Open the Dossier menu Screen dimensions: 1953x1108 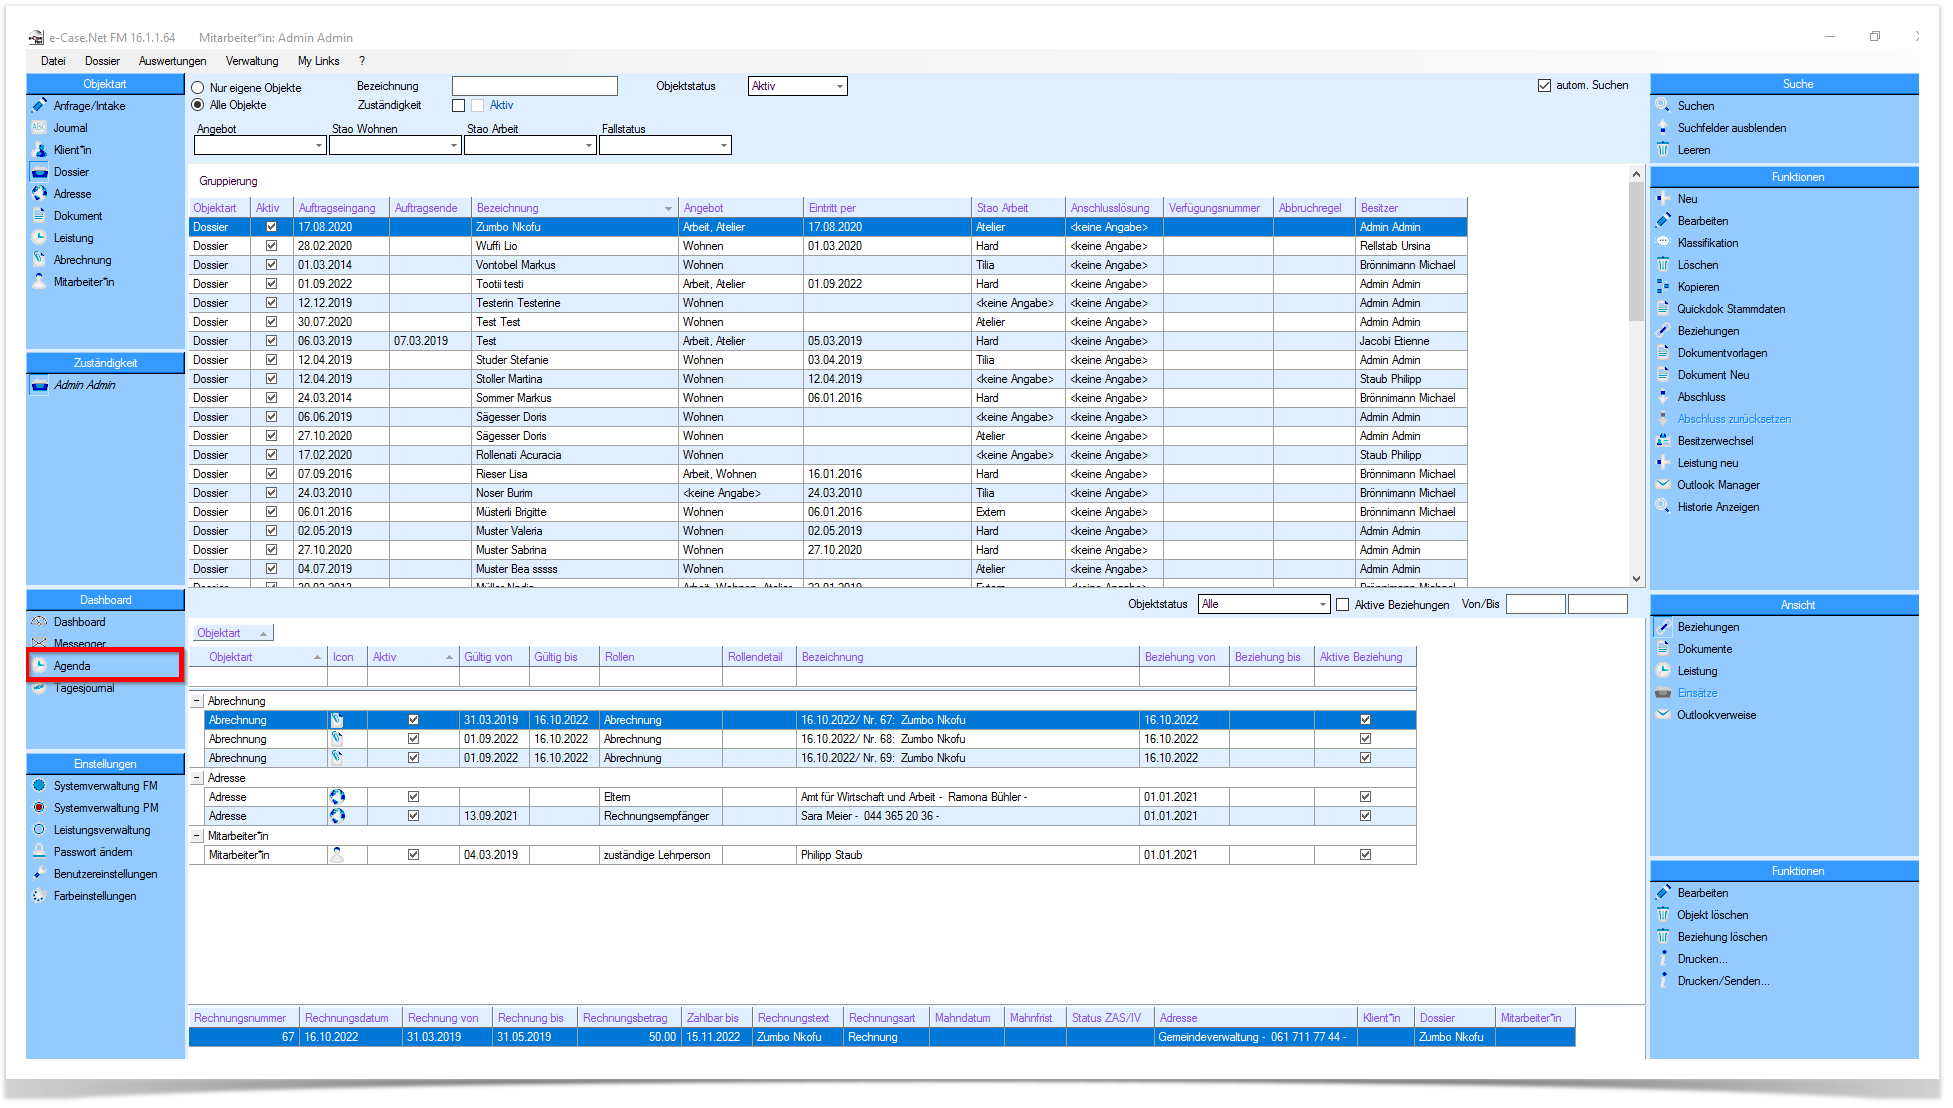(102, 61)
